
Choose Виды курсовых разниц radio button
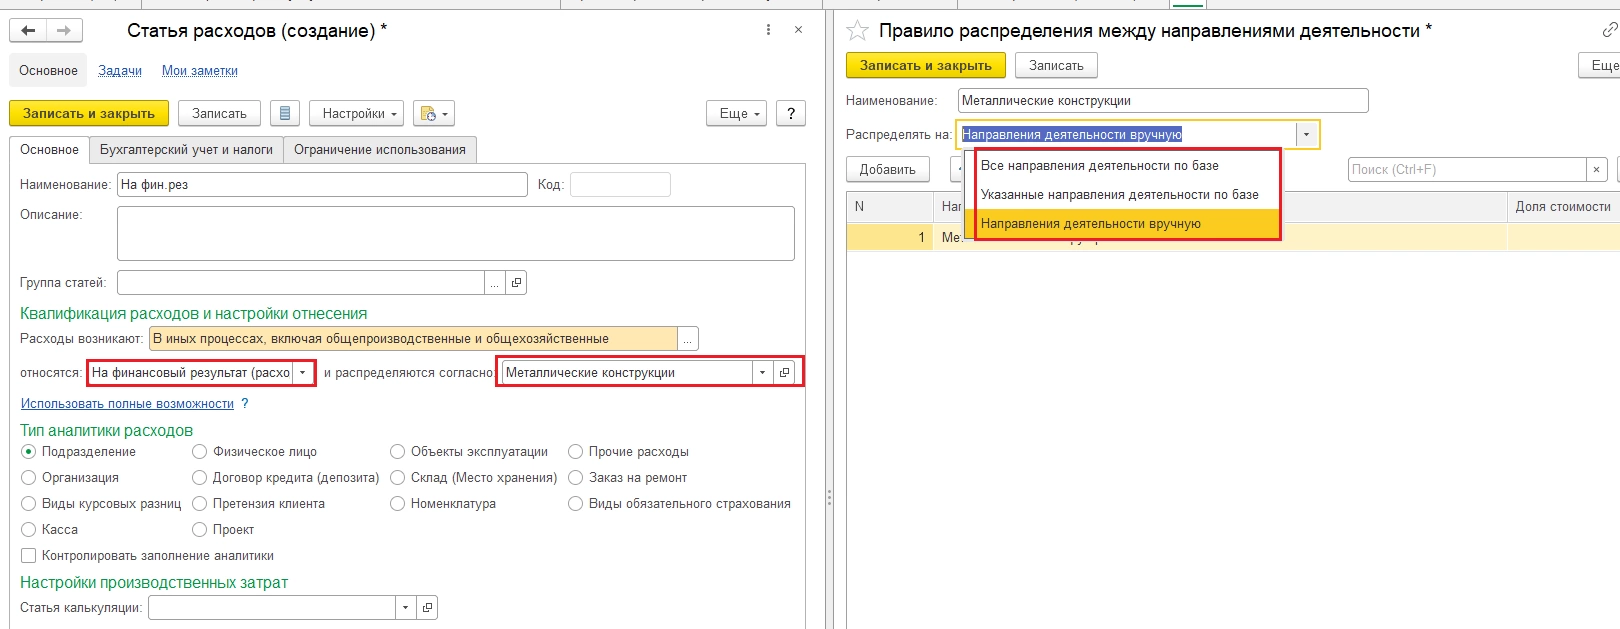(28, 504)
